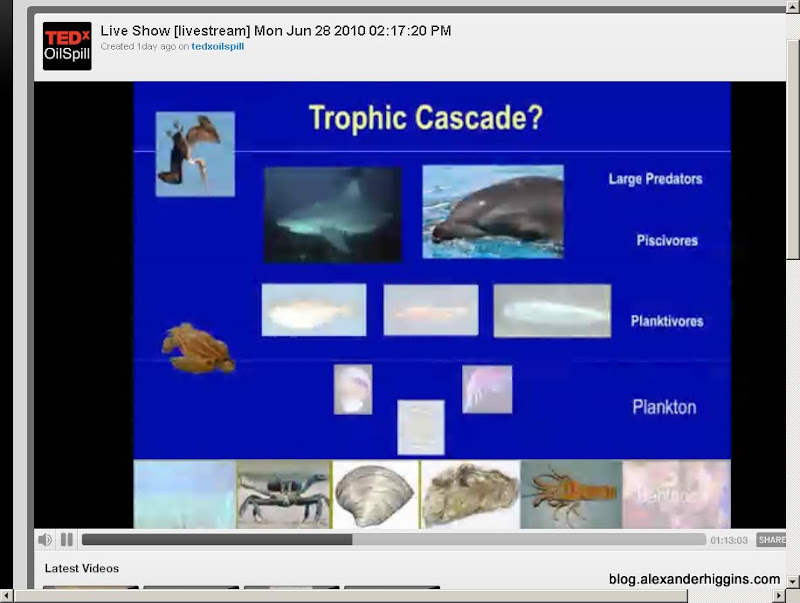
Task: Click the dolphin image in the video
Action: point(493,212)
